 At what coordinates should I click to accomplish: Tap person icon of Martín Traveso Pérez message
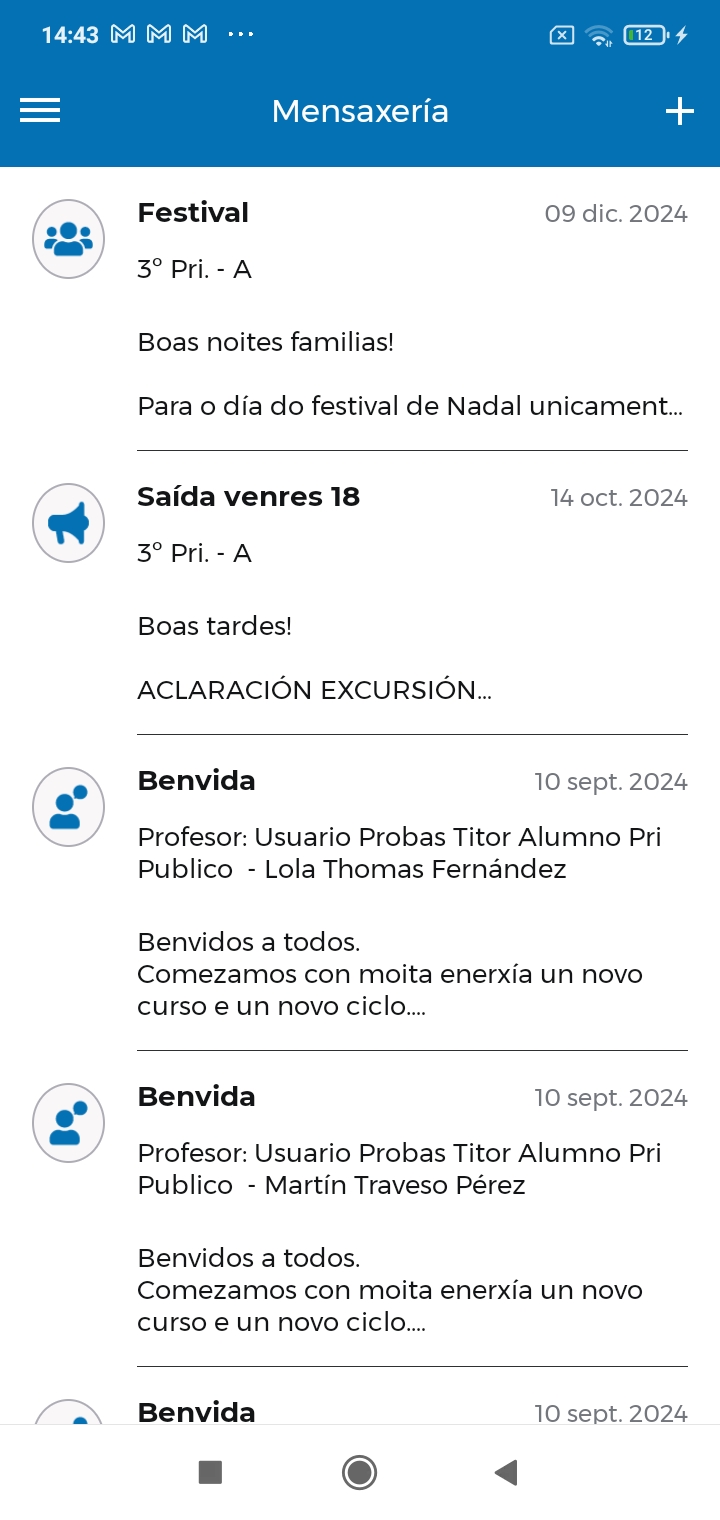[69, 1123]
